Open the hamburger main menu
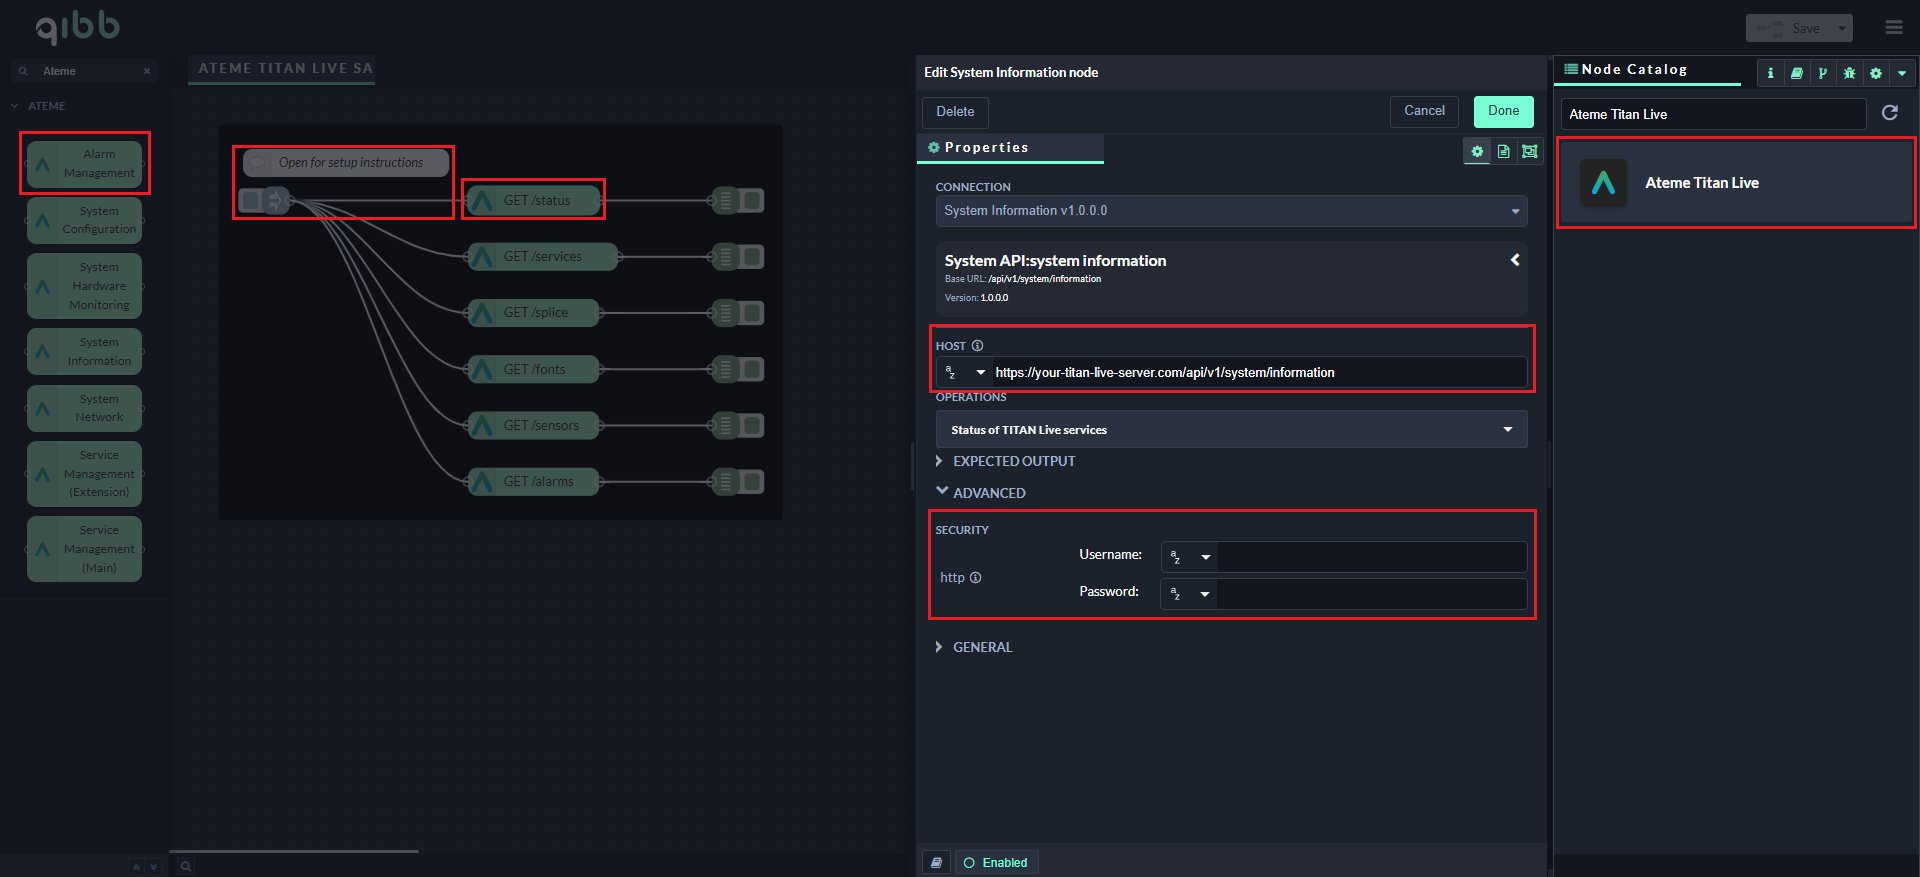The height and width of the screenshot is (877, 1920). [1893, 28]
